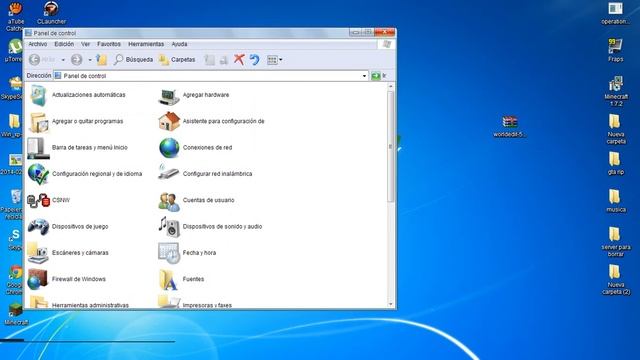Click the blue undo arrow icon
640x360 pixels.
tap(255, 60)
